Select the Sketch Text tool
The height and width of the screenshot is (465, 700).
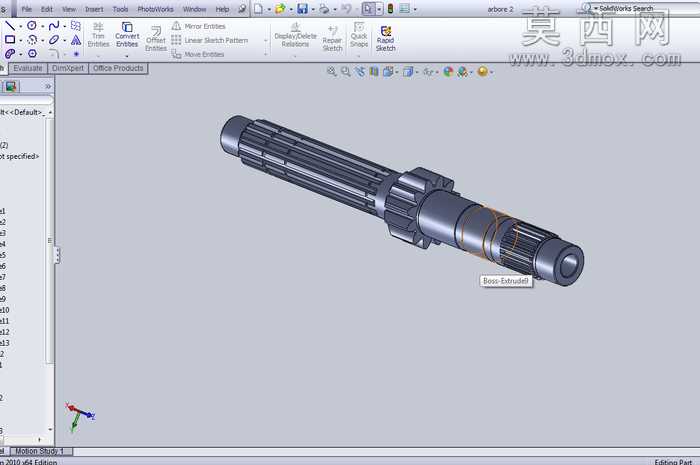76,40
